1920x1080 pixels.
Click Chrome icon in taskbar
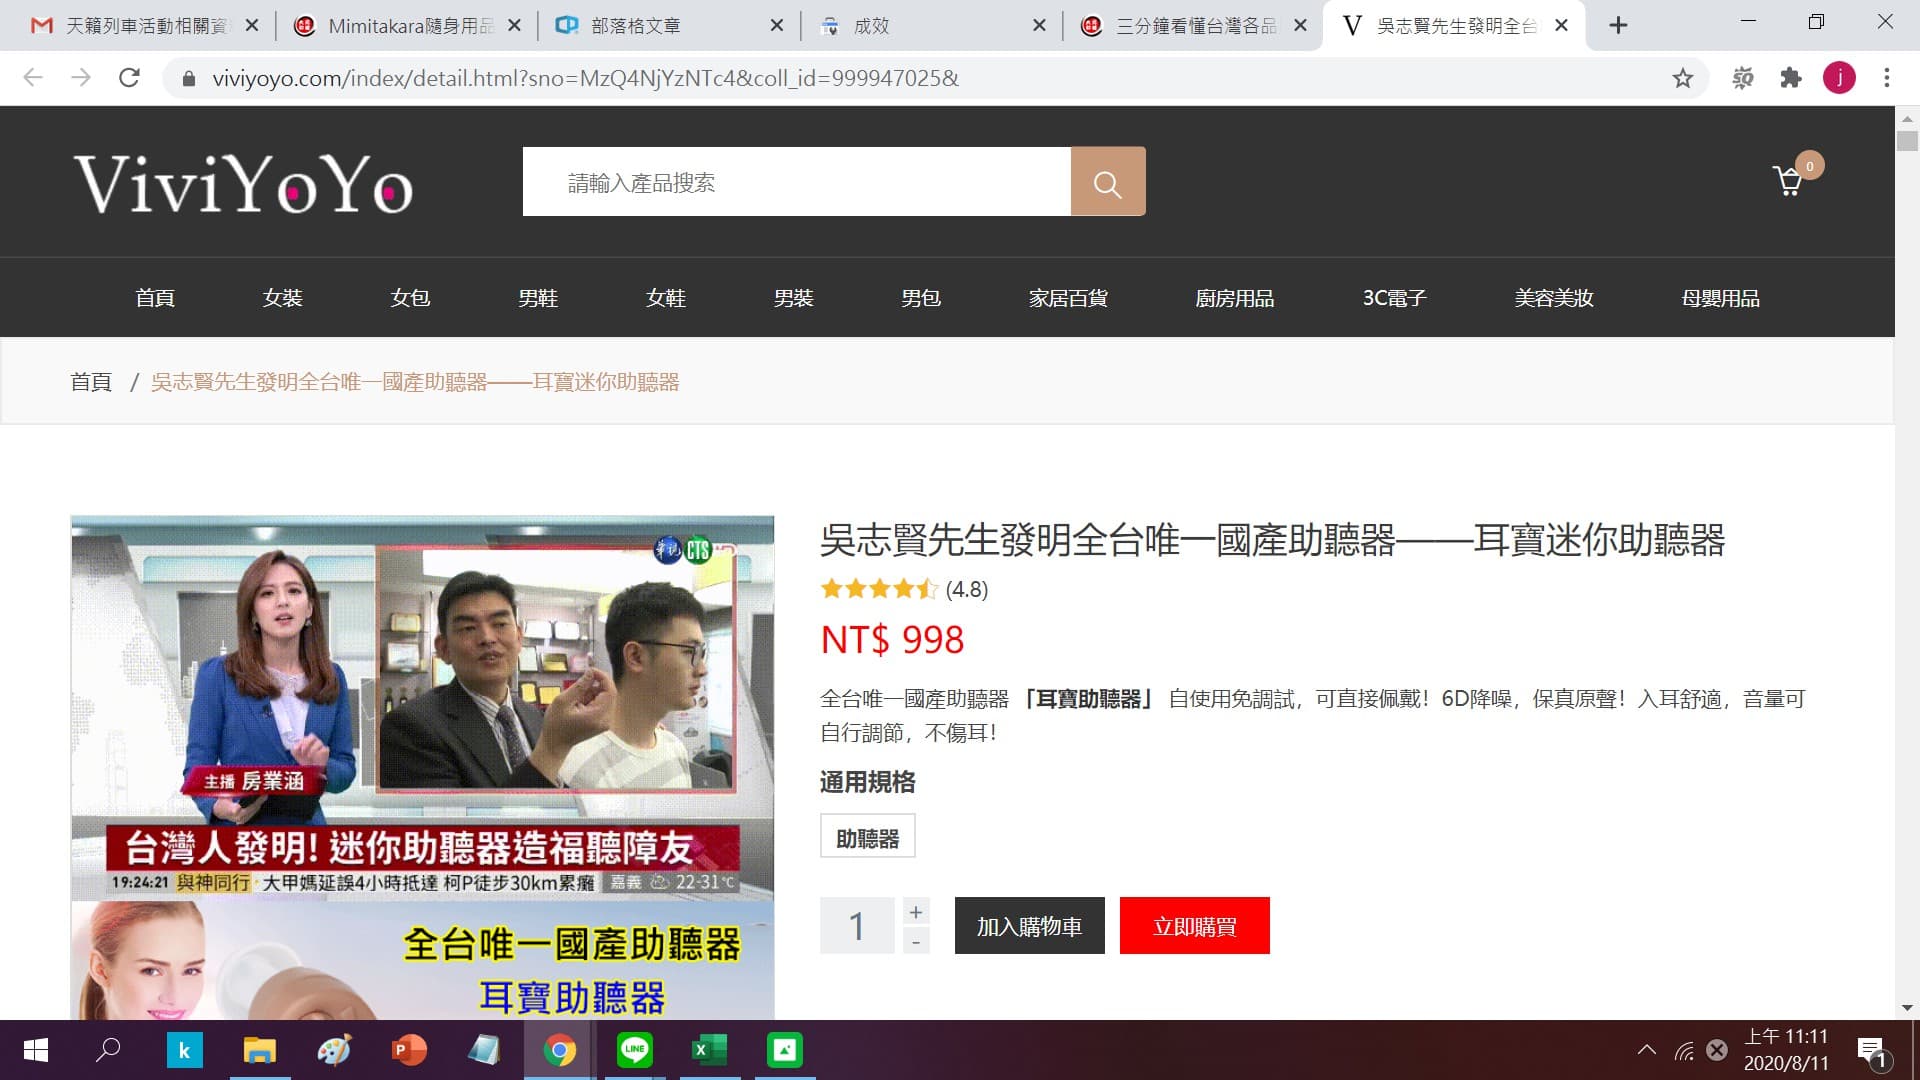[x=559, y=1050]
